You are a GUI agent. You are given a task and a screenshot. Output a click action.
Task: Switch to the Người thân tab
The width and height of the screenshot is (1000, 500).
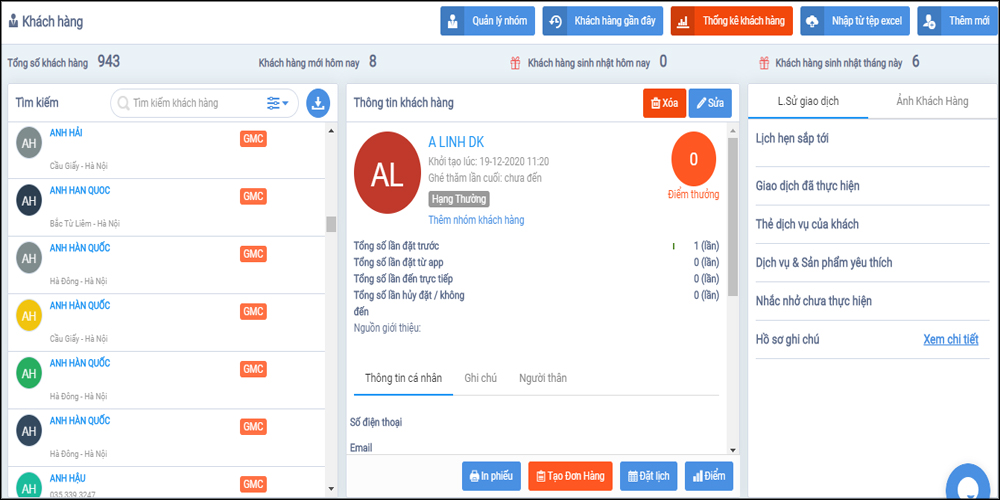[543, 378]
